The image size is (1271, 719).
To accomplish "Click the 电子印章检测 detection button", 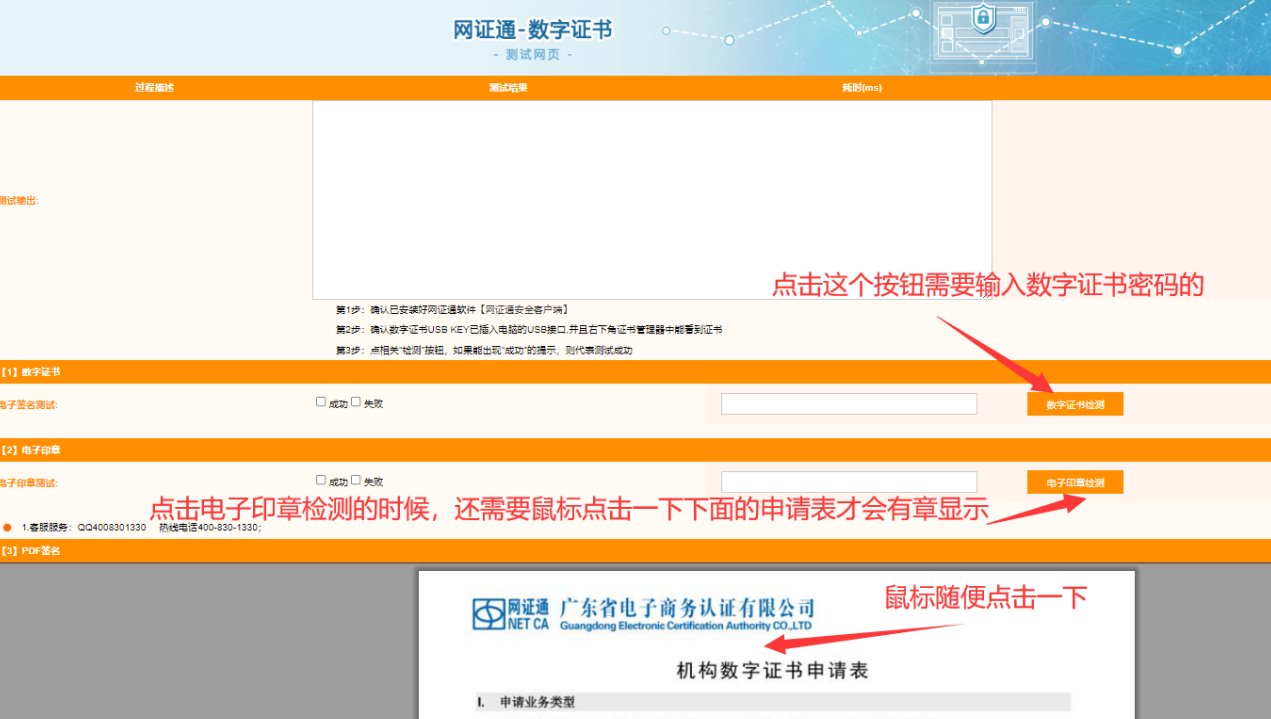I will pyautogui.click(x=1074, y=481).
